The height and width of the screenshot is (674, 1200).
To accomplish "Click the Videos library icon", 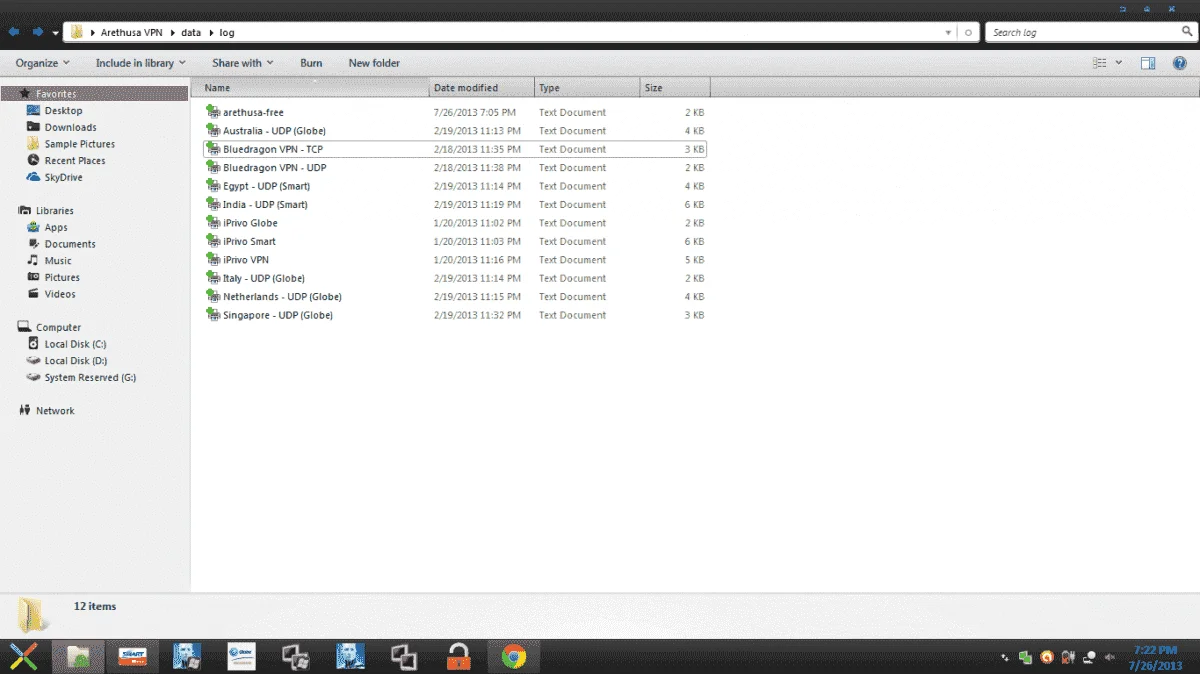I will [34, 294].
